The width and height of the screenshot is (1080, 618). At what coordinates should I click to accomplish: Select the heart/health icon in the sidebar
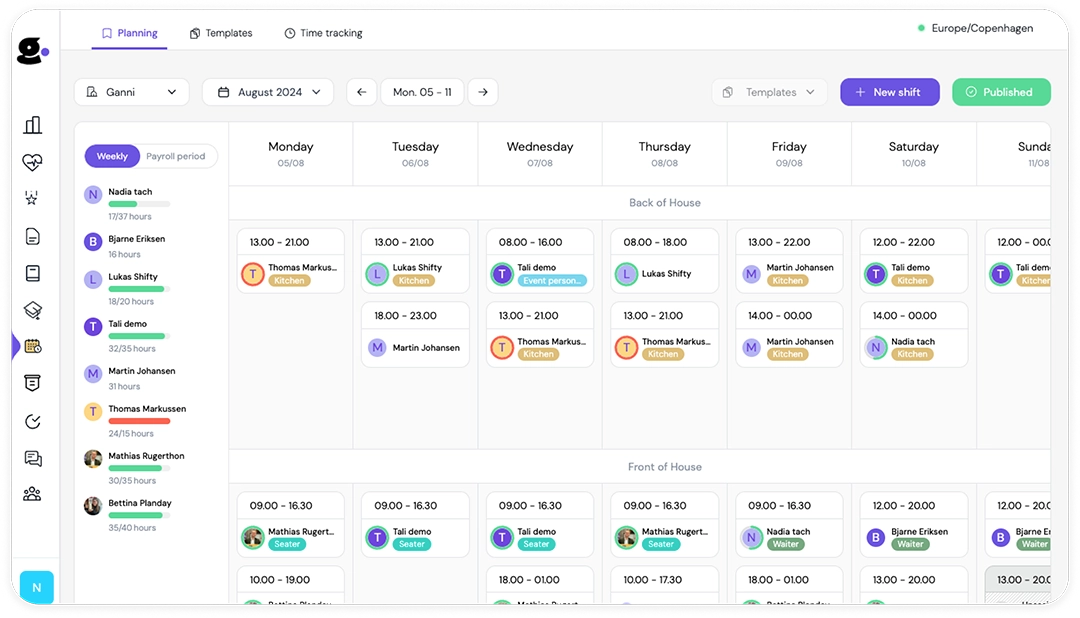(33, 162)
